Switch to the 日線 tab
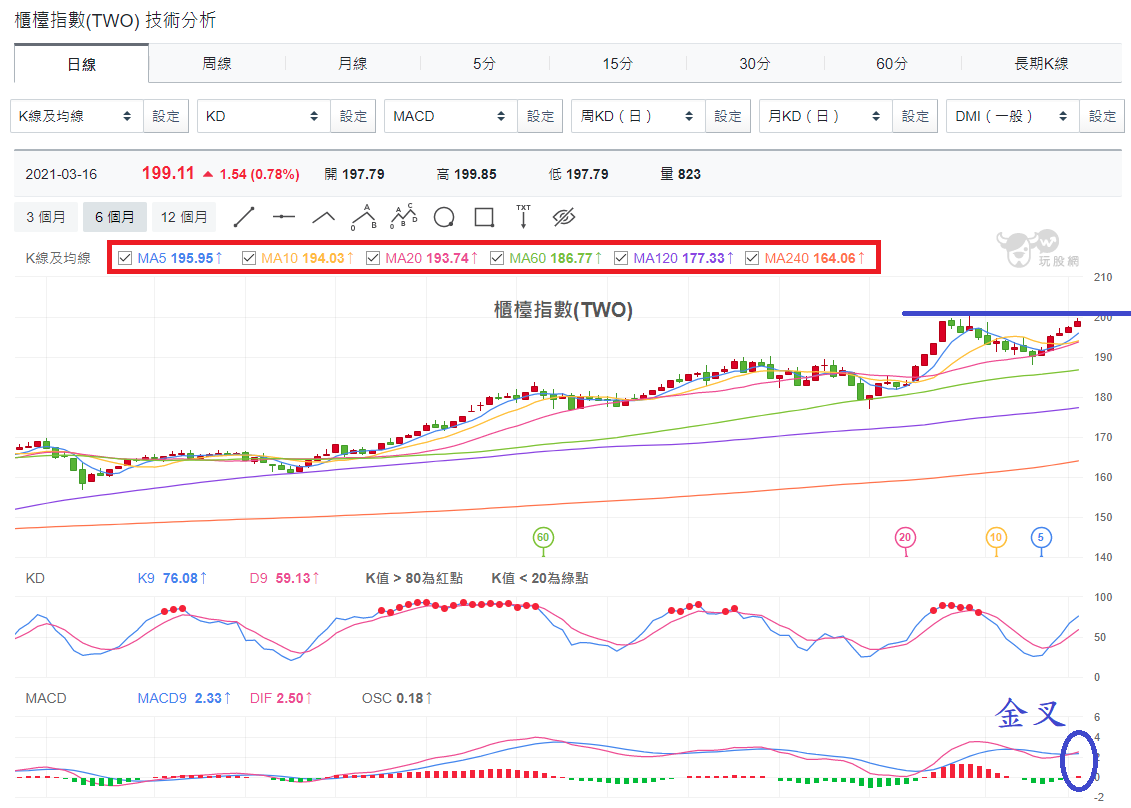The width and height of the screenshot is (1131, 808). (82, 64)
